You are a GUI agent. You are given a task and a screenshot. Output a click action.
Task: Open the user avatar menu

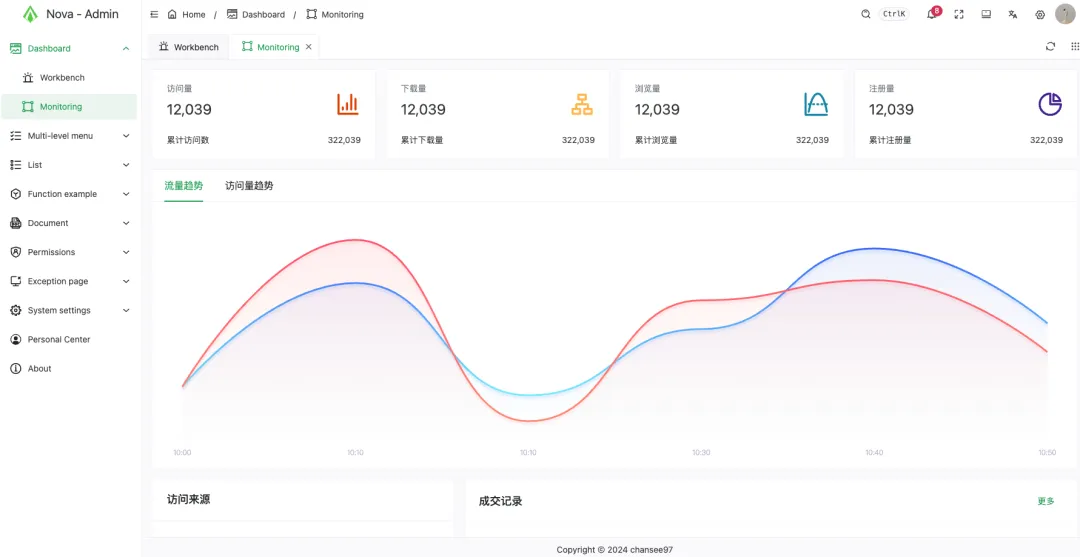pos(1065,14)
